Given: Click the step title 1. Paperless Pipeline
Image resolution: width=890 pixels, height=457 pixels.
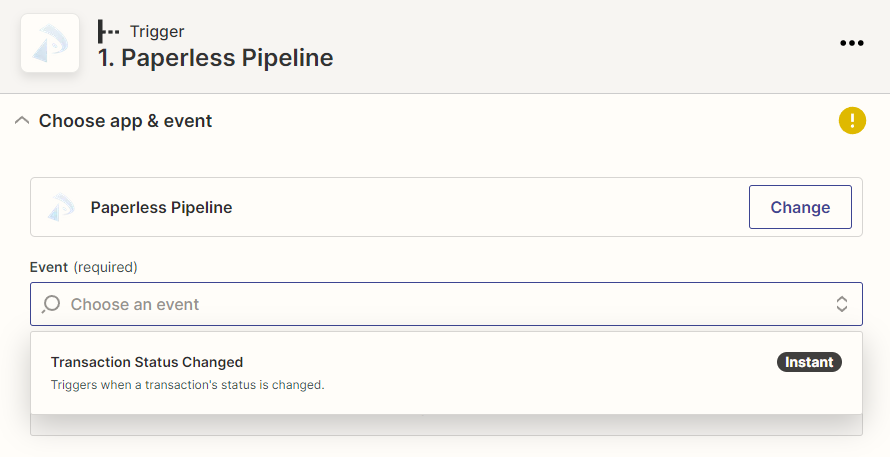Looking at the screenshot, I should point(215,58).
